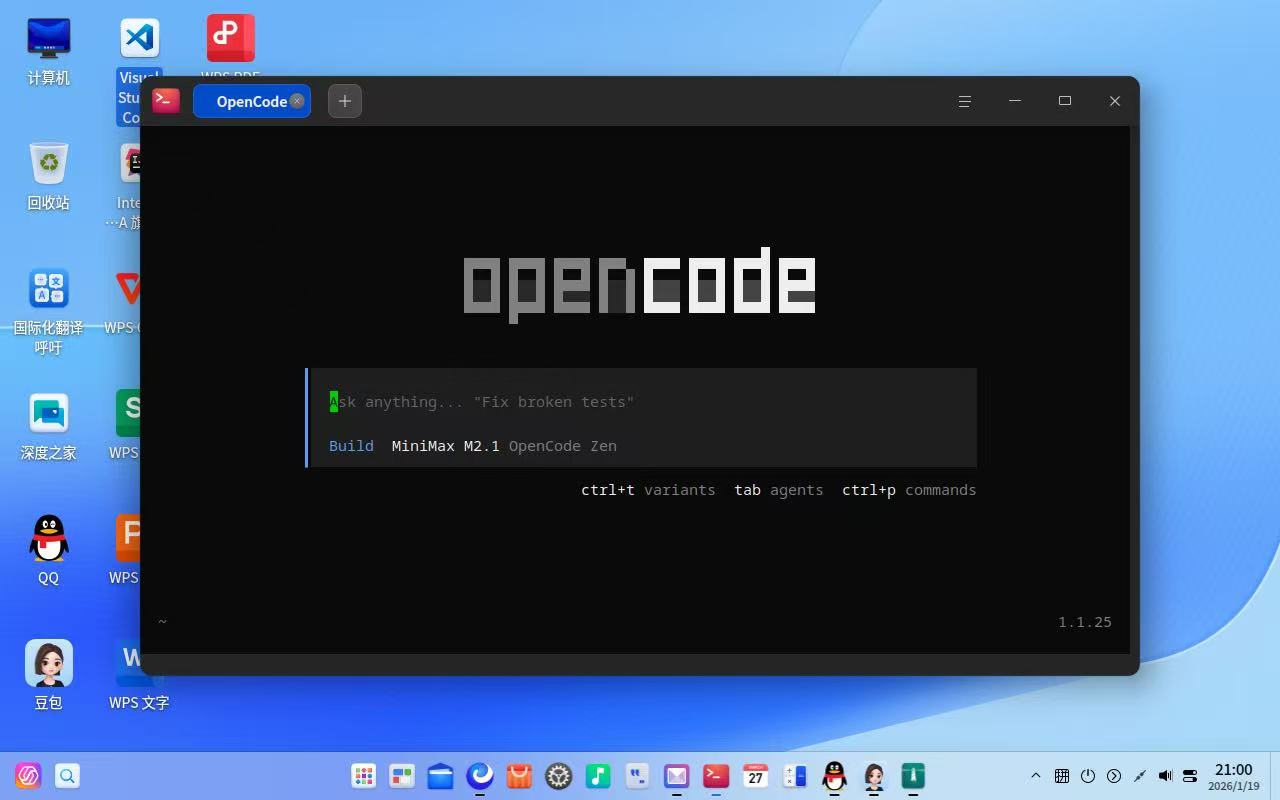Close the OpenCode tab with its x
The image size is (1280, 800).
pyautogui.click(x=296, y=100)
